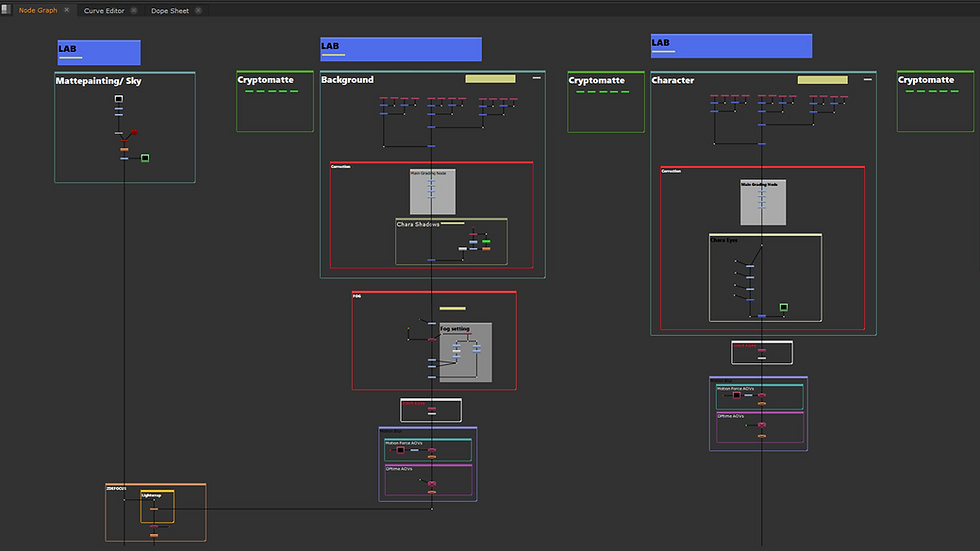Collapse the Background backdrop using its dash

click(x=536, y=78)
